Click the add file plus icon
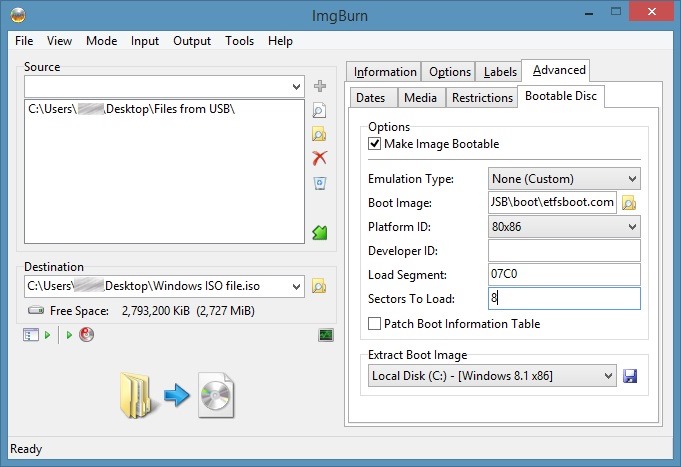This screenshot has width=681, height=467. click(x=320, y=86)
